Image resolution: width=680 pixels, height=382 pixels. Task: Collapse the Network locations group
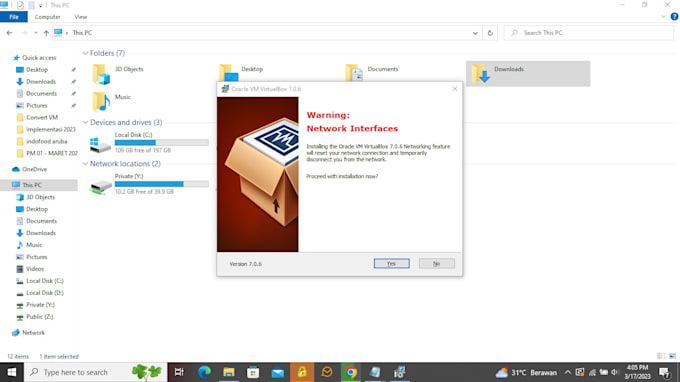(85, 164)
